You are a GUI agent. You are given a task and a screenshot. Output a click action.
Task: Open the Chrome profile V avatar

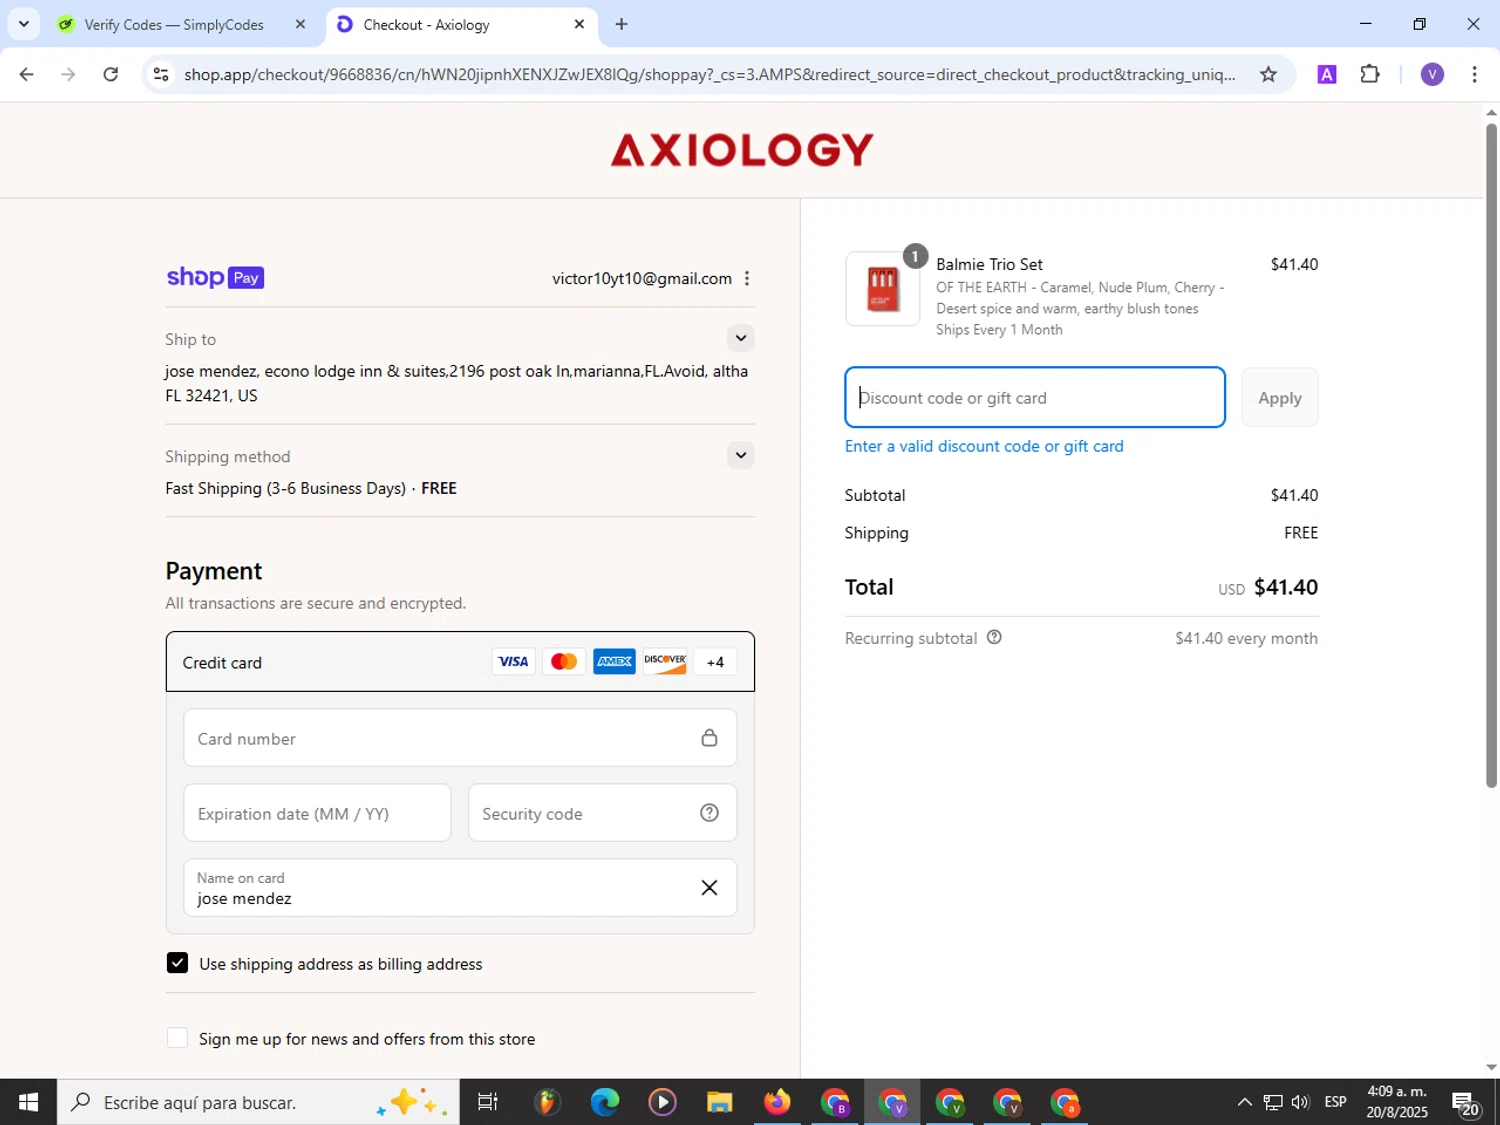pos(1432,74)
